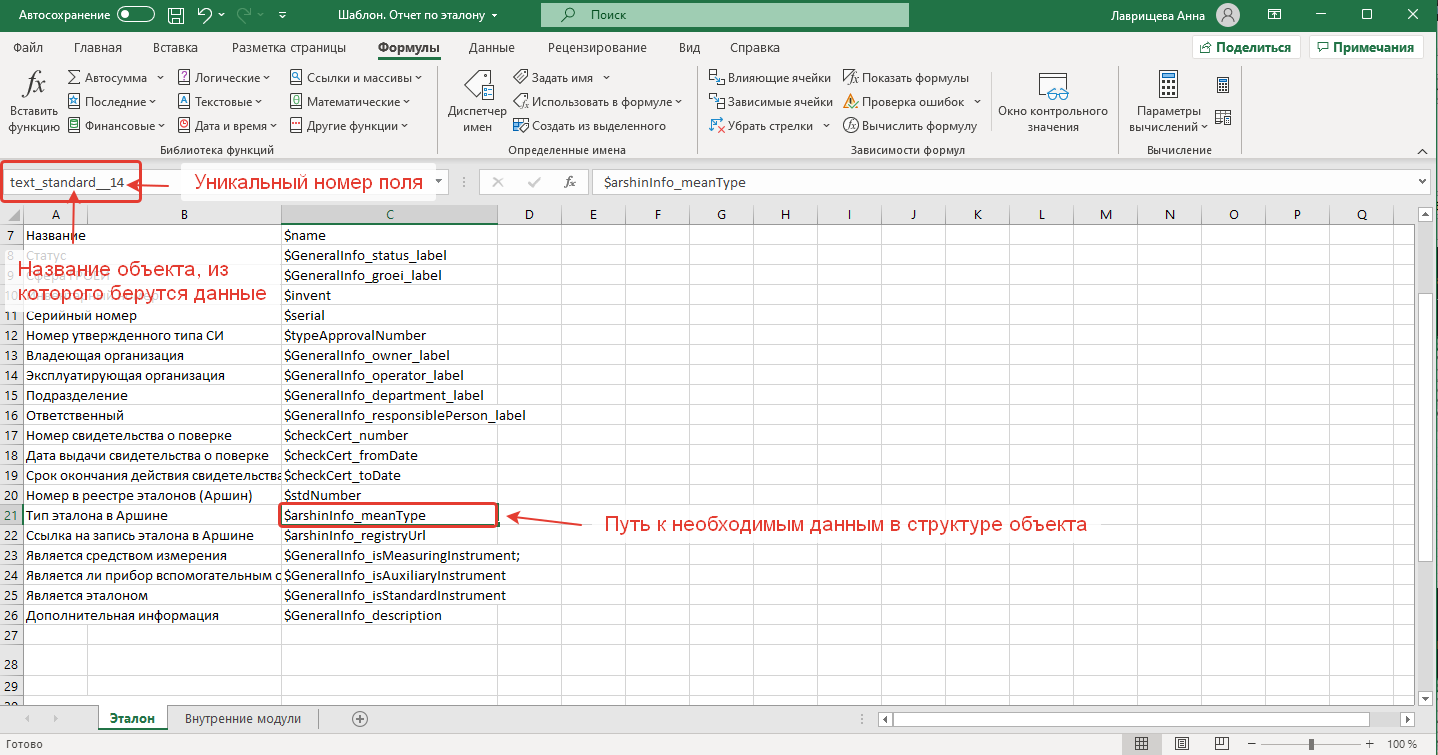This screenshot has height=755, width=1438.
Task: Expand the Name Box dropdown arrow
Action: 440,183
